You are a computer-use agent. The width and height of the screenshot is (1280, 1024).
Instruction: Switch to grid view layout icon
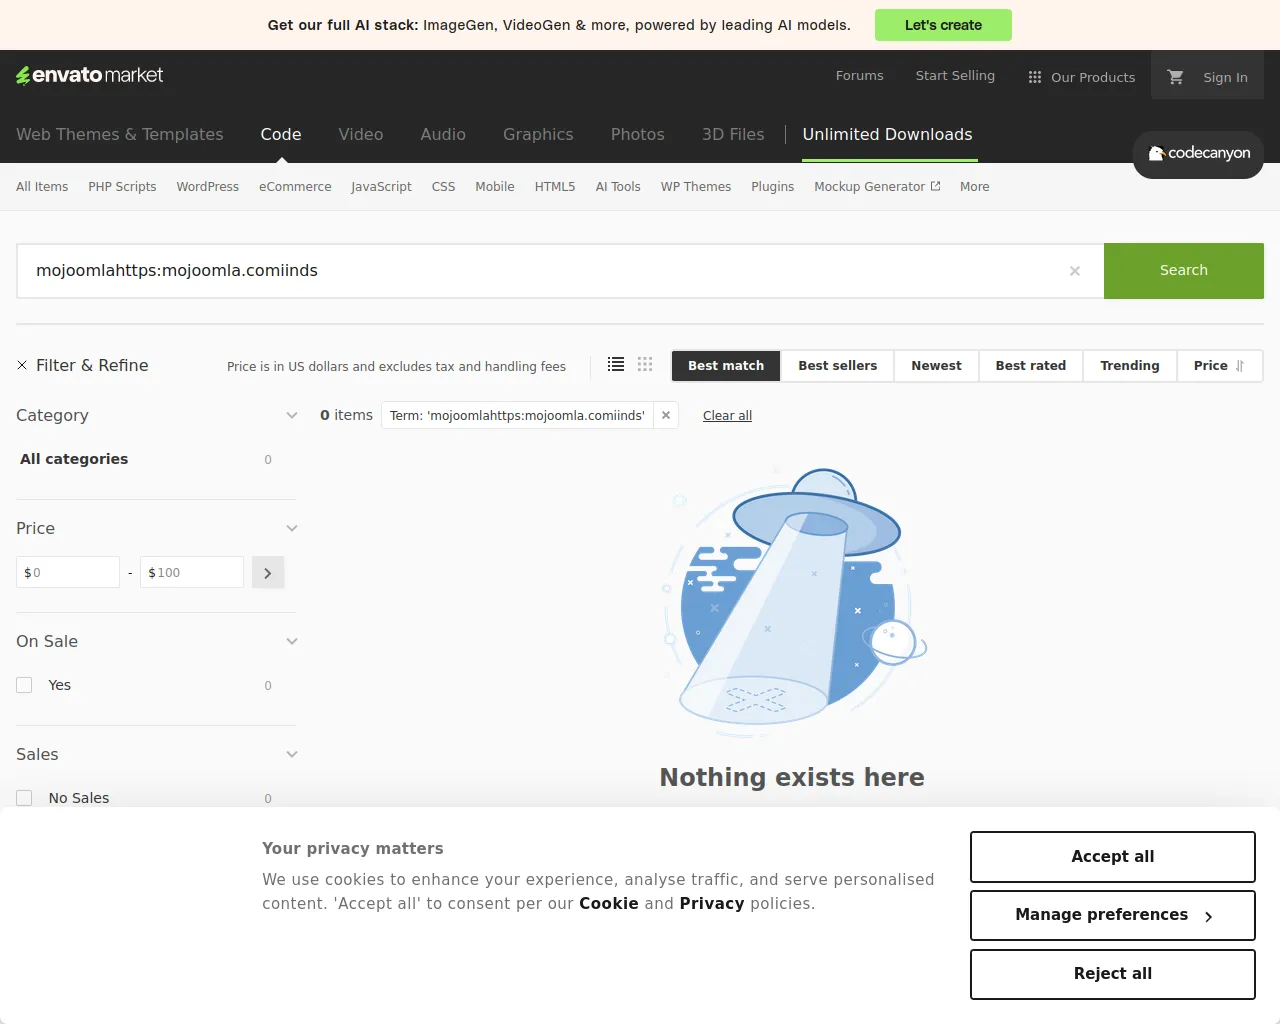[x=645, y=365]
